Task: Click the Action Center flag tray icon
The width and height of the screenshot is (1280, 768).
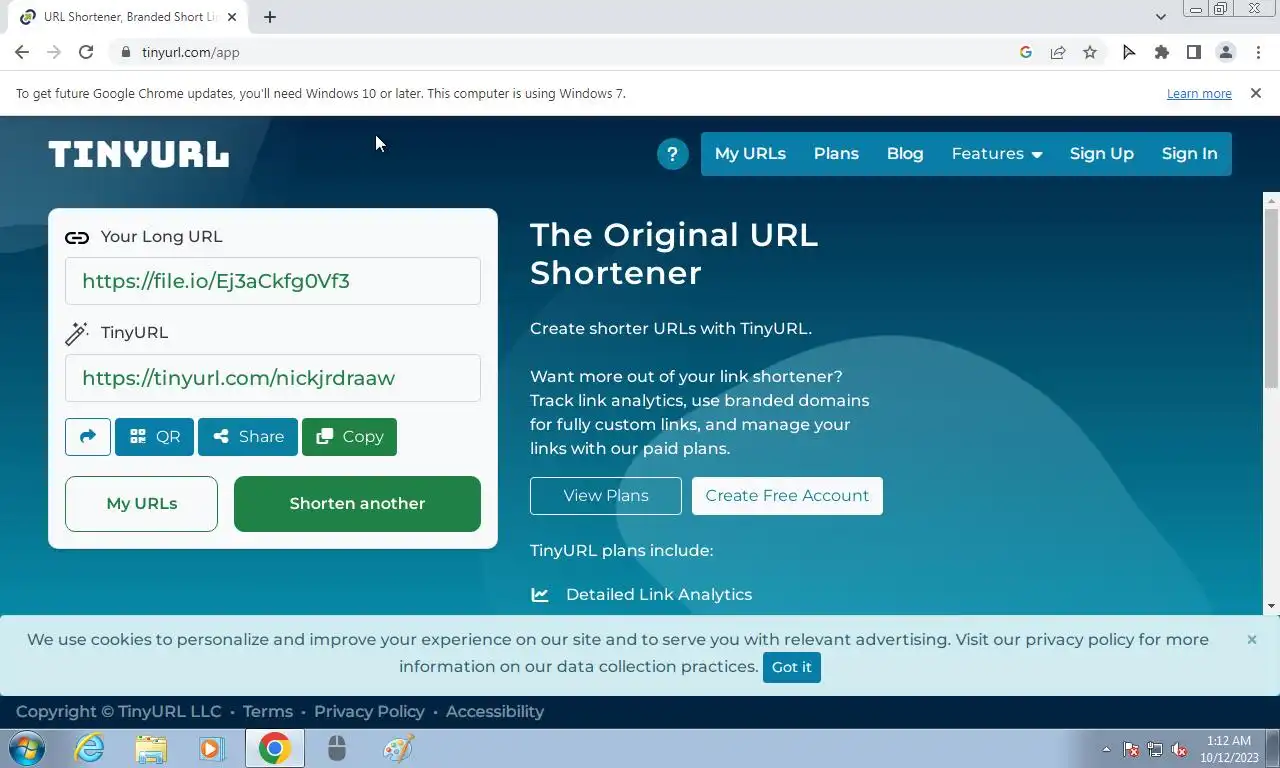Action: click(1131, 749)
